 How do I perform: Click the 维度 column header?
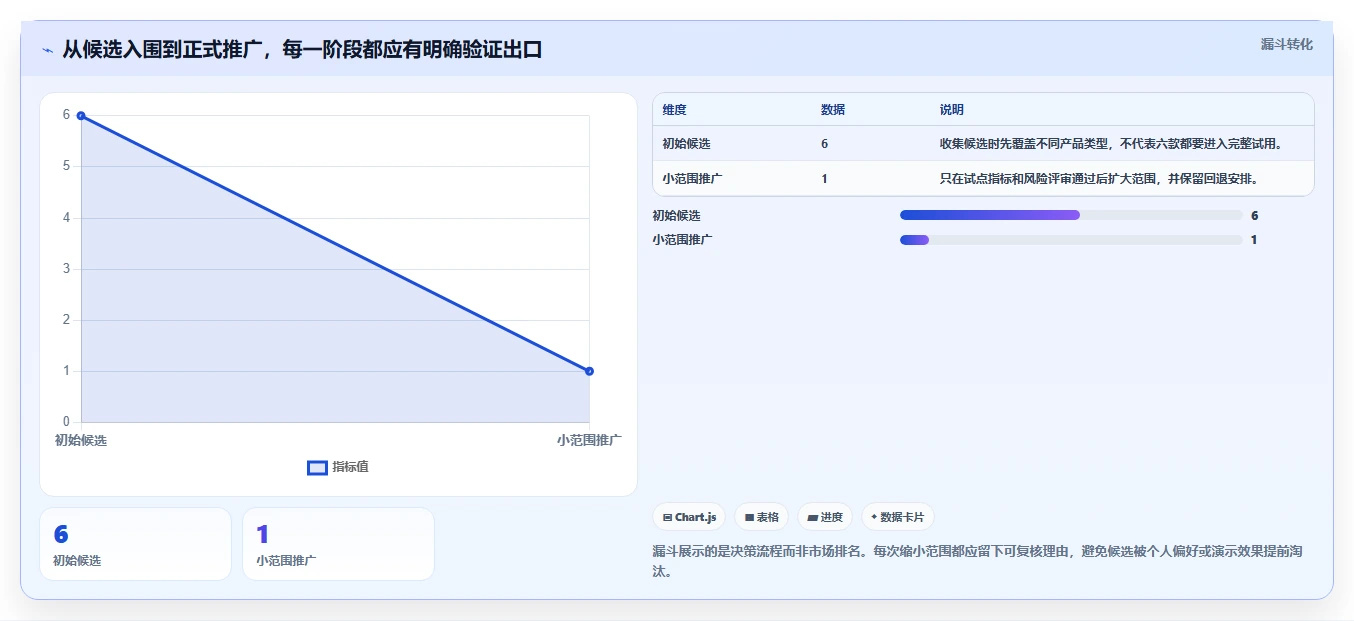tap(674, 110)
